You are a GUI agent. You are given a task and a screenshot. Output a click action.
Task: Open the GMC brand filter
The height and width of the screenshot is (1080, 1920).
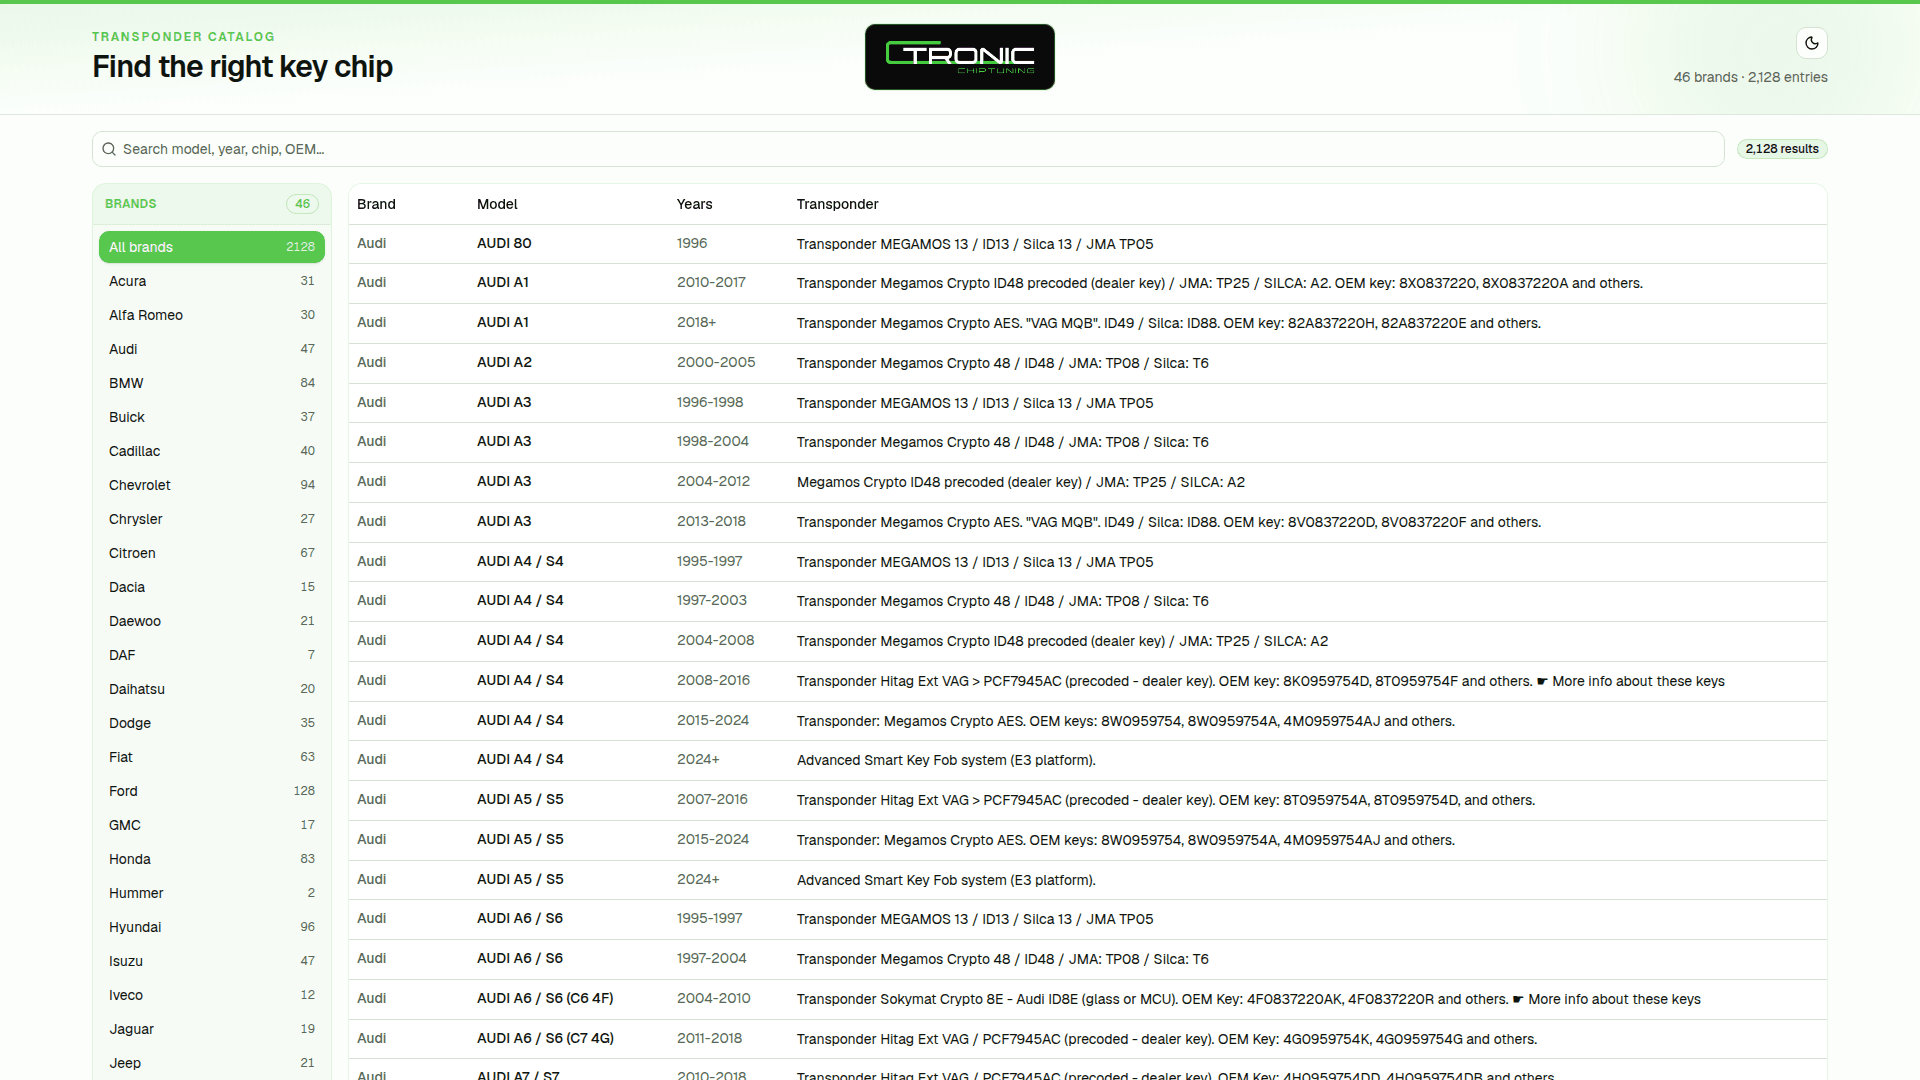point(212,825)
